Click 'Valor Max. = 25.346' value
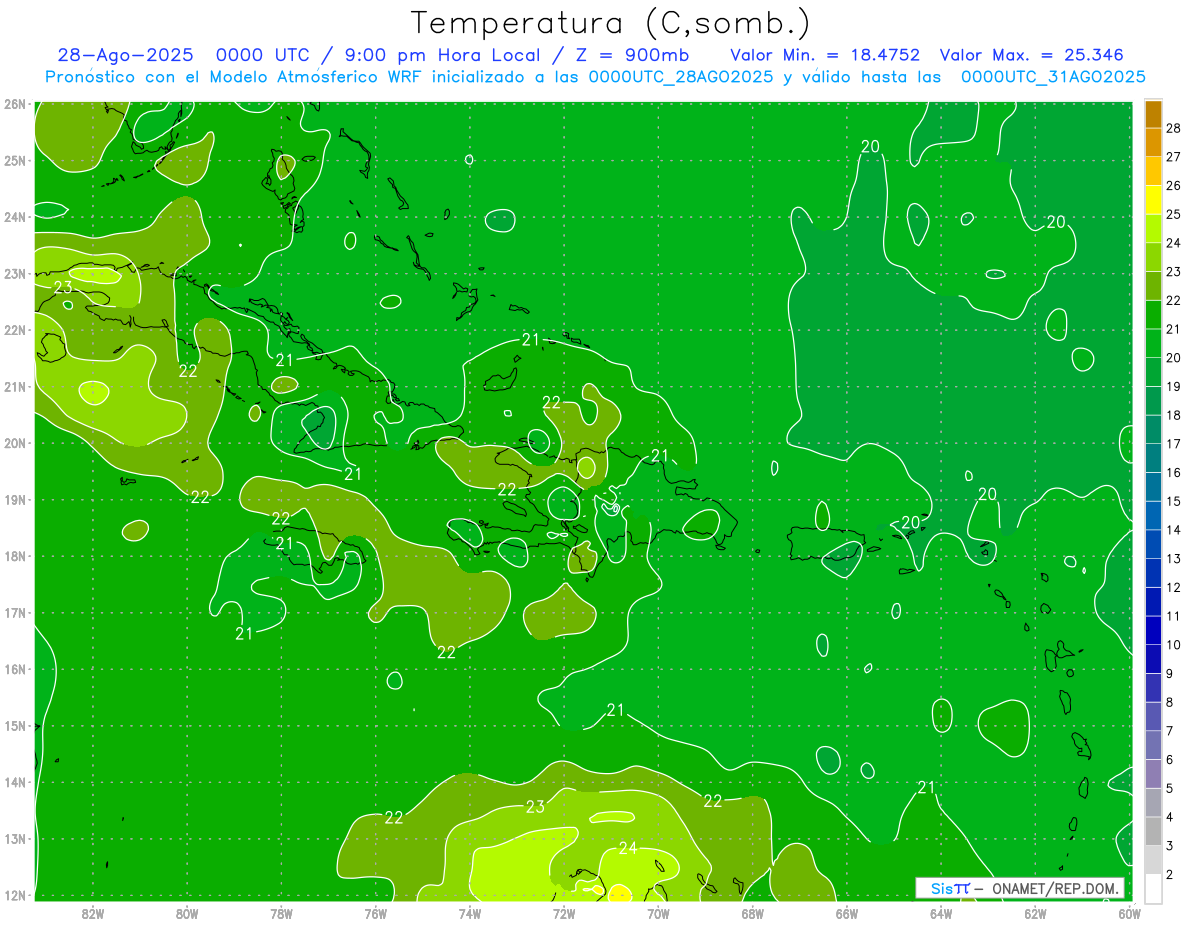 (x=1031, y=55)
